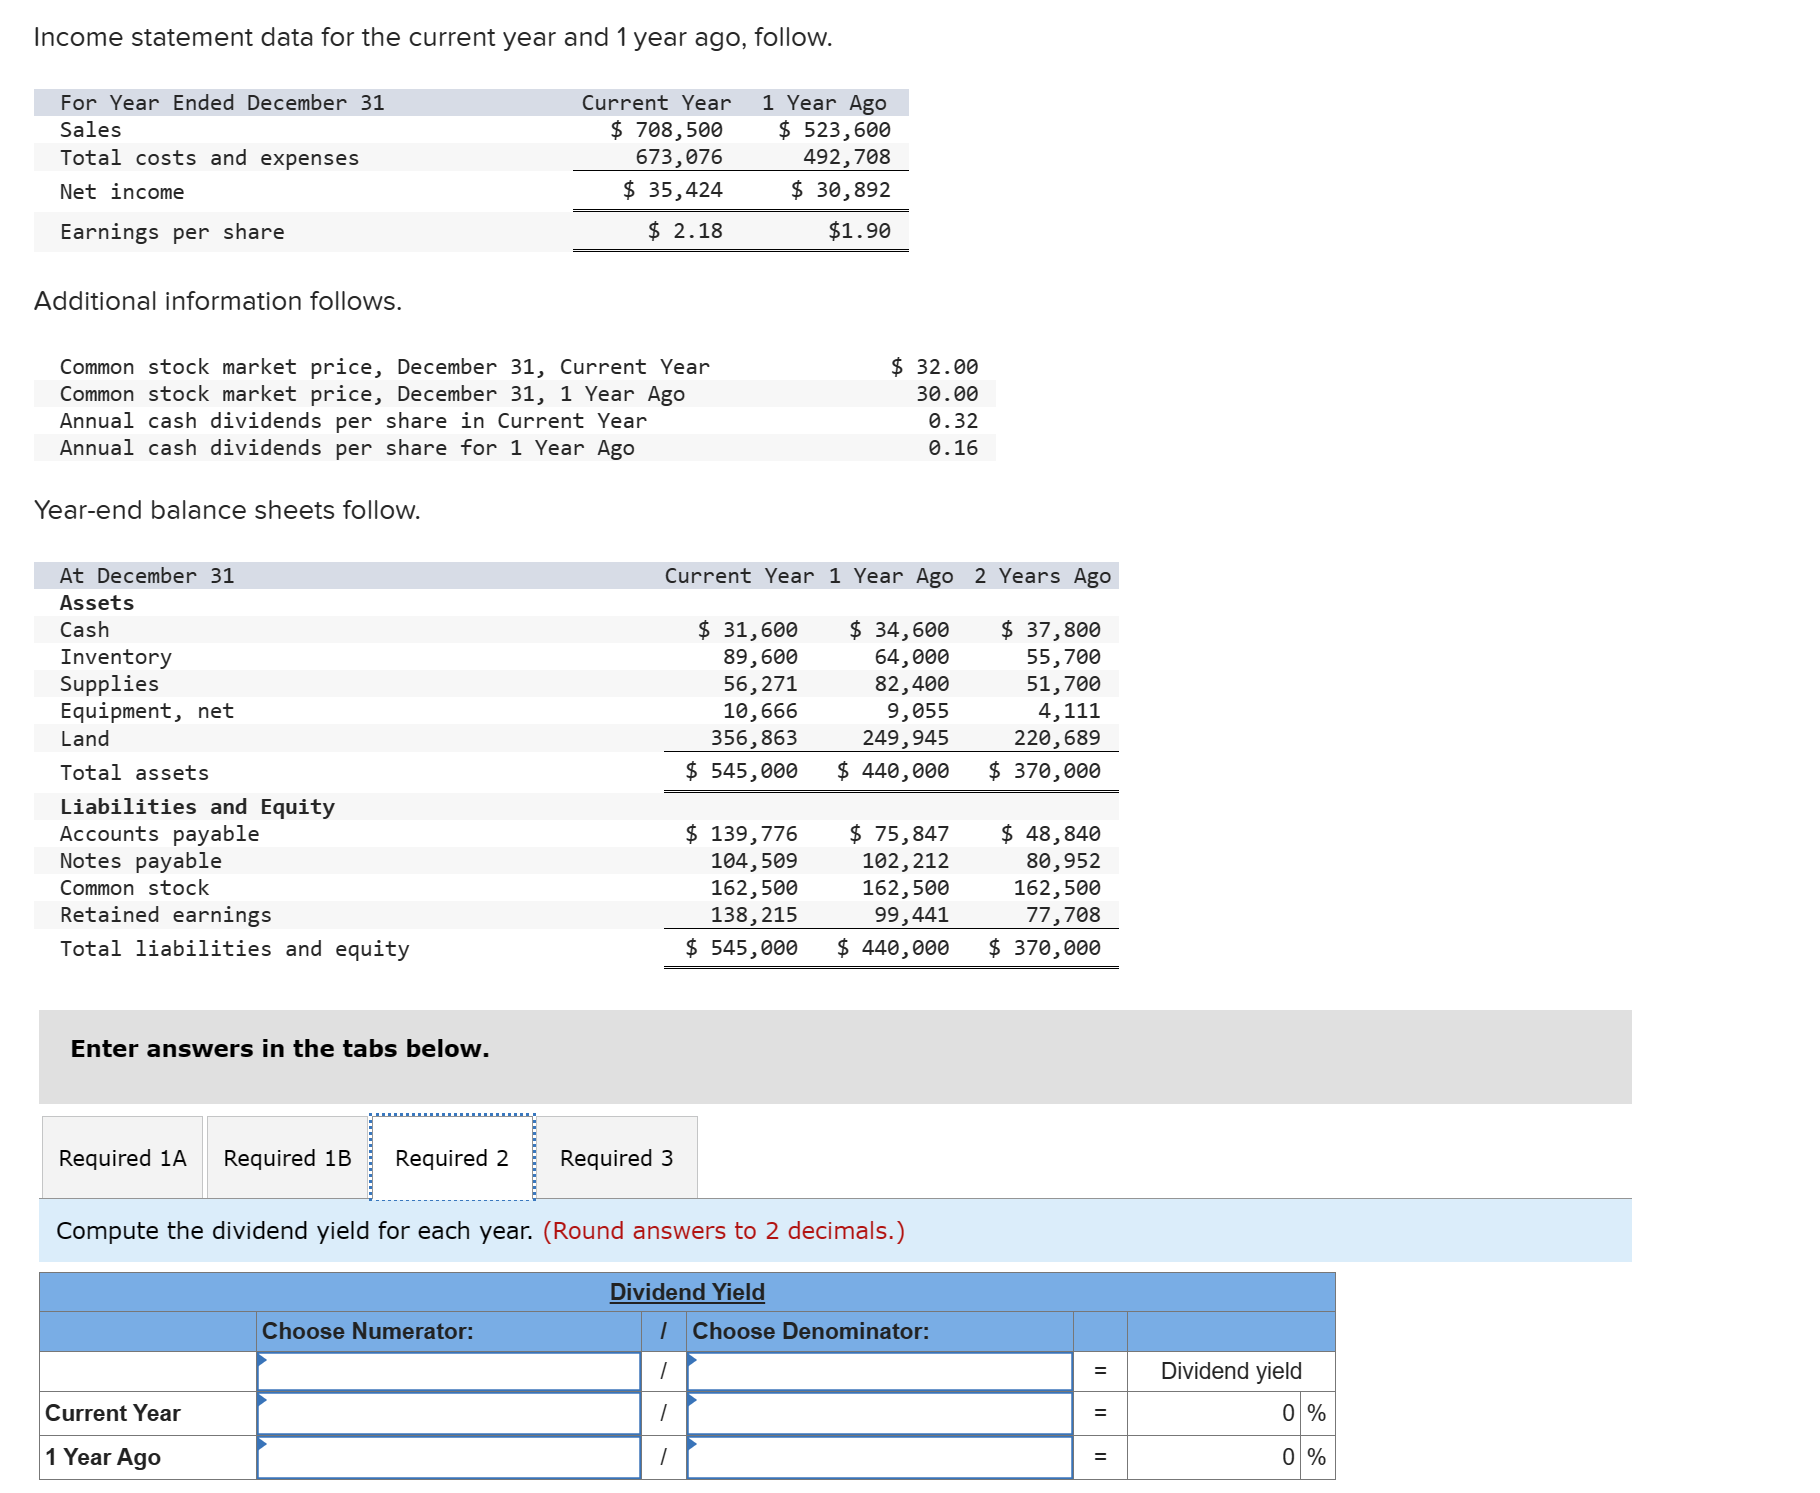
Task: Click the Enter answers in the tabs below banner
Action: click(279, 1049)
